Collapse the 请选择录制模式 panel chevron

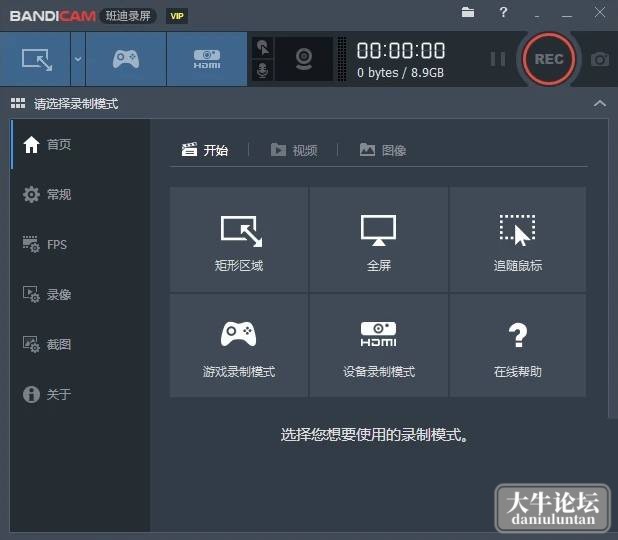(x=600, y=104)
